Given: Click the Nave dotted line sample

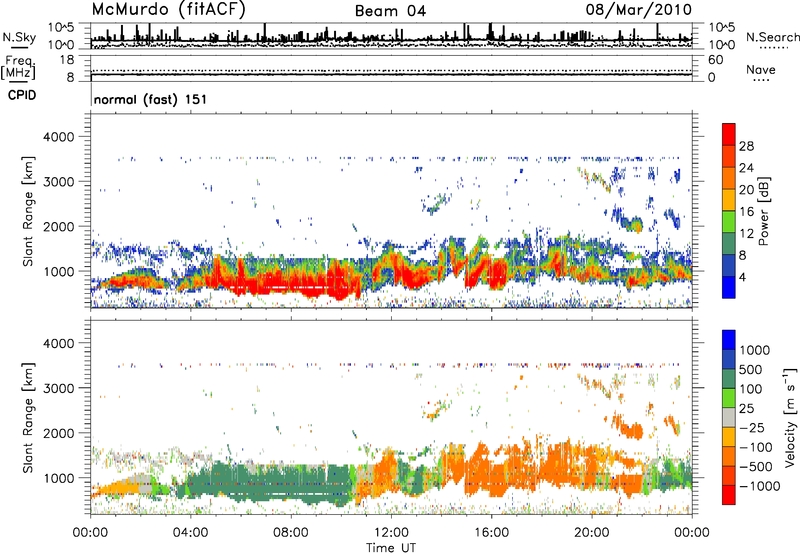Looking at the screenshot, I should coord(761,80).
